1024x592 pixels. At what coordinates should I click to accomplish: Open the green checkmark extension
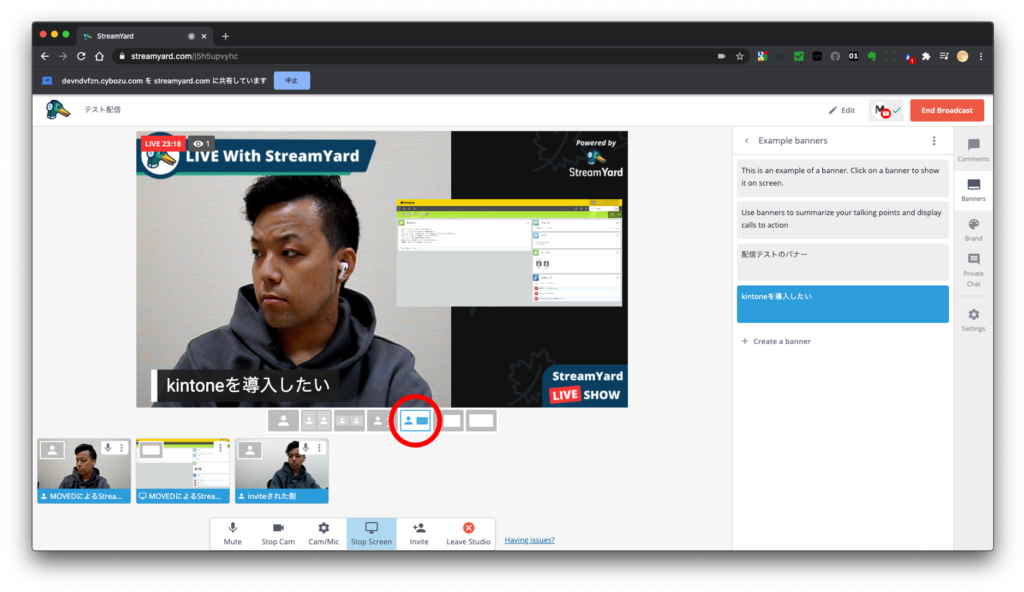(798, 56)
